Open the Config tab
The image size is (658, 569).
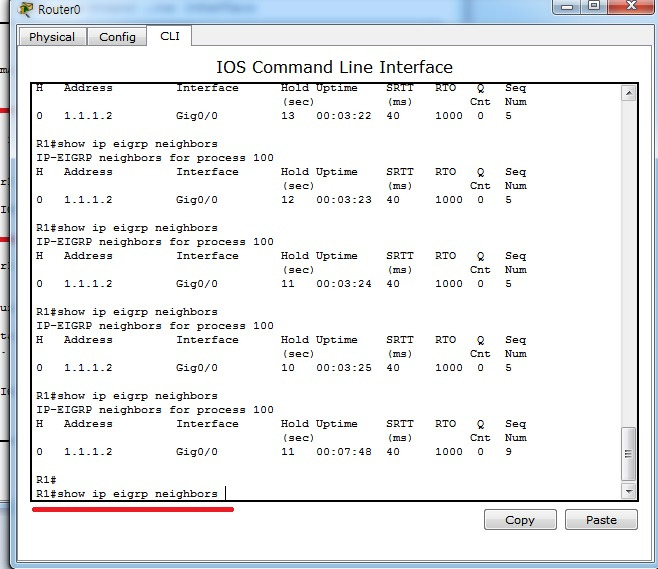click(117, 37)
